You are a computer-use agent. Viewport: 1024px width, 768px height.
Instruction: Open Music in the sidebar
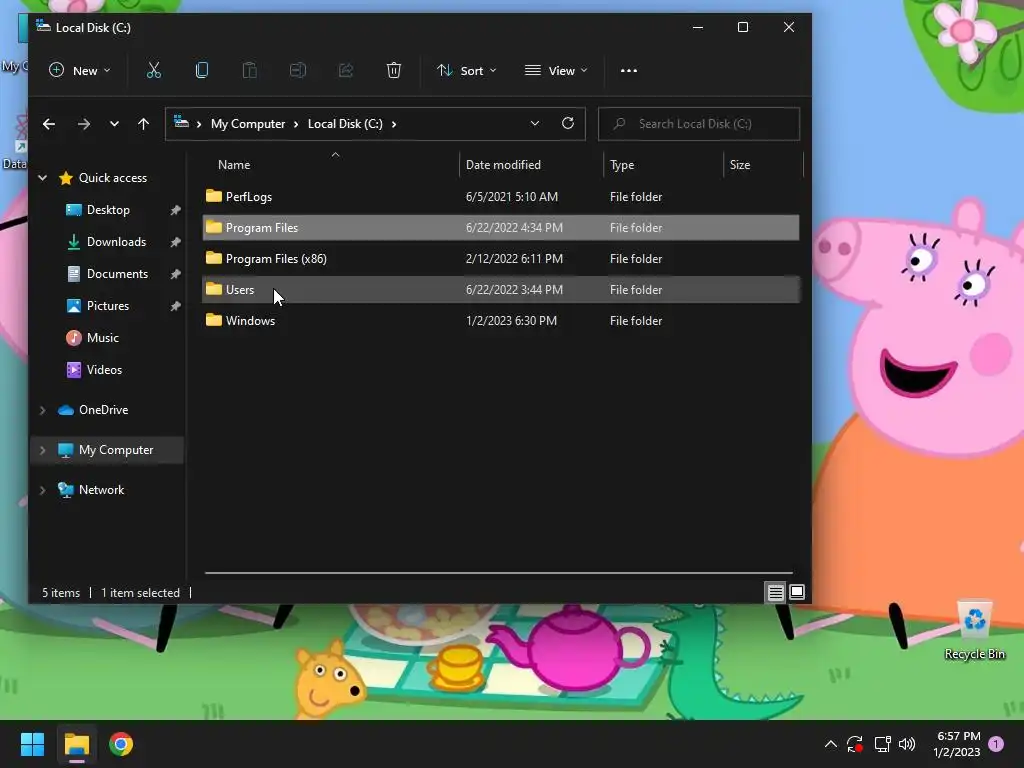point(103,338)
